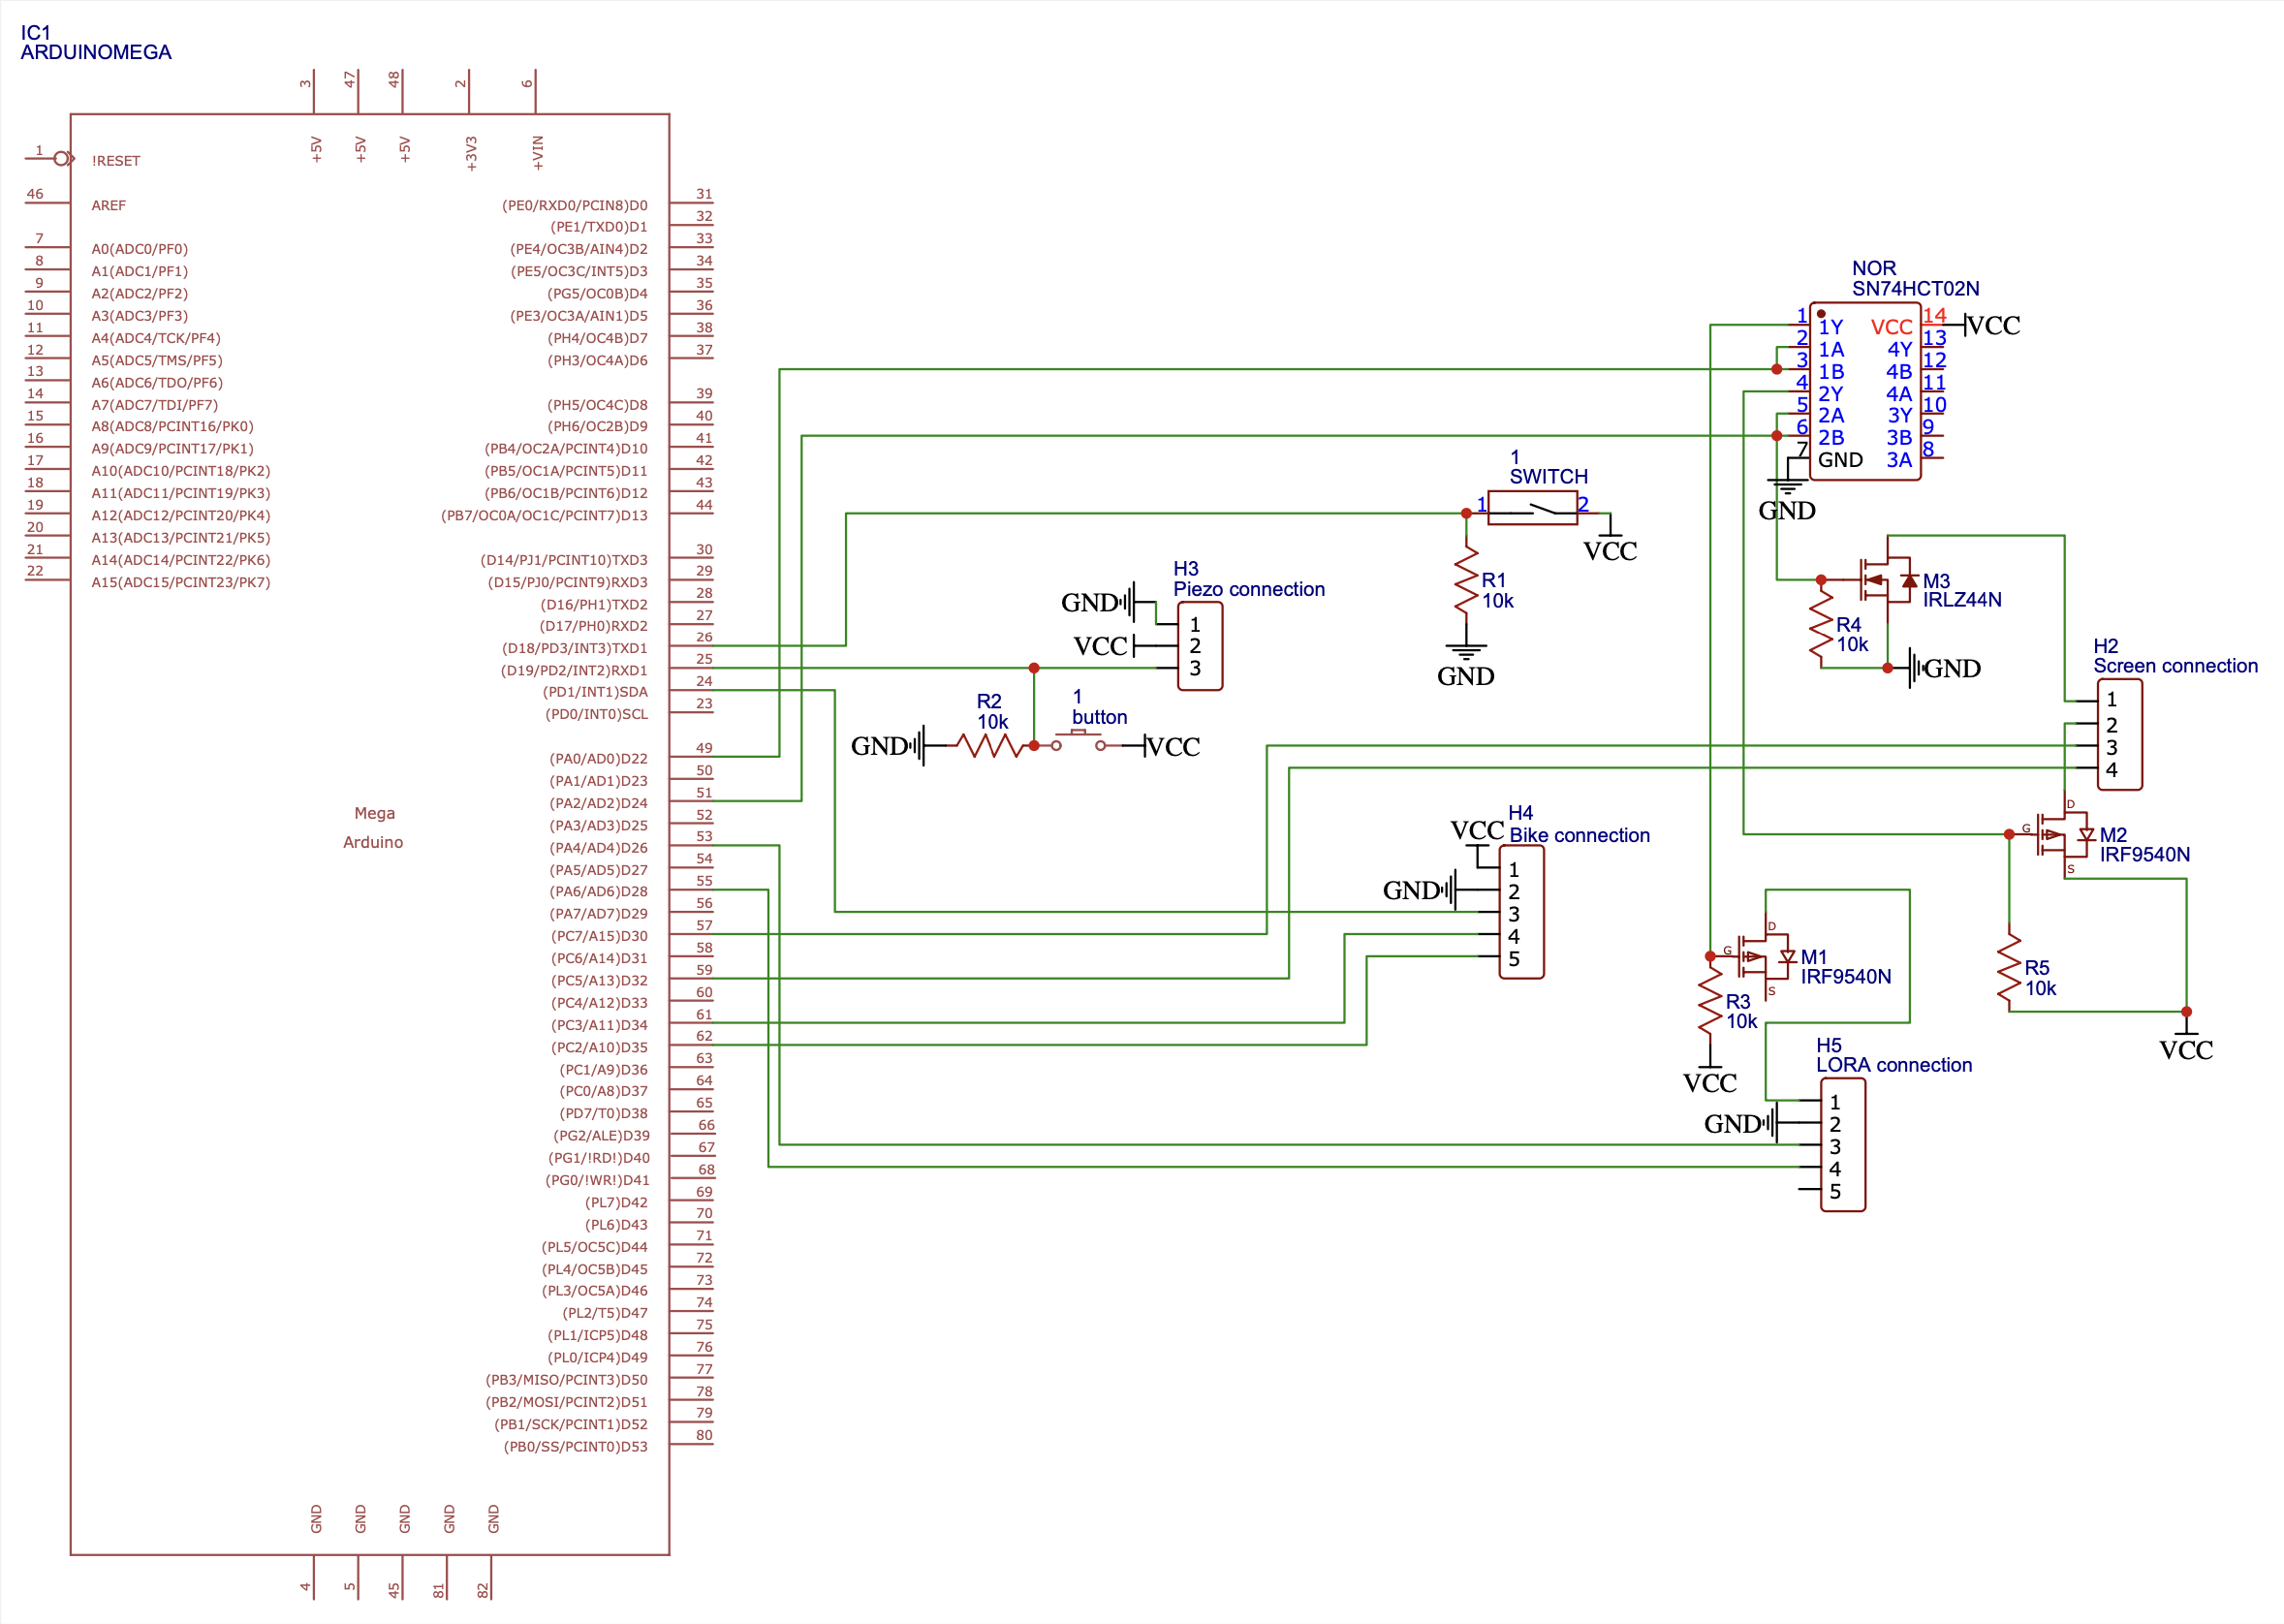This screenshot has width=2284, height=1624.
Task: Click NOR pin 2B junction dot
Action: pos(1776,435)
